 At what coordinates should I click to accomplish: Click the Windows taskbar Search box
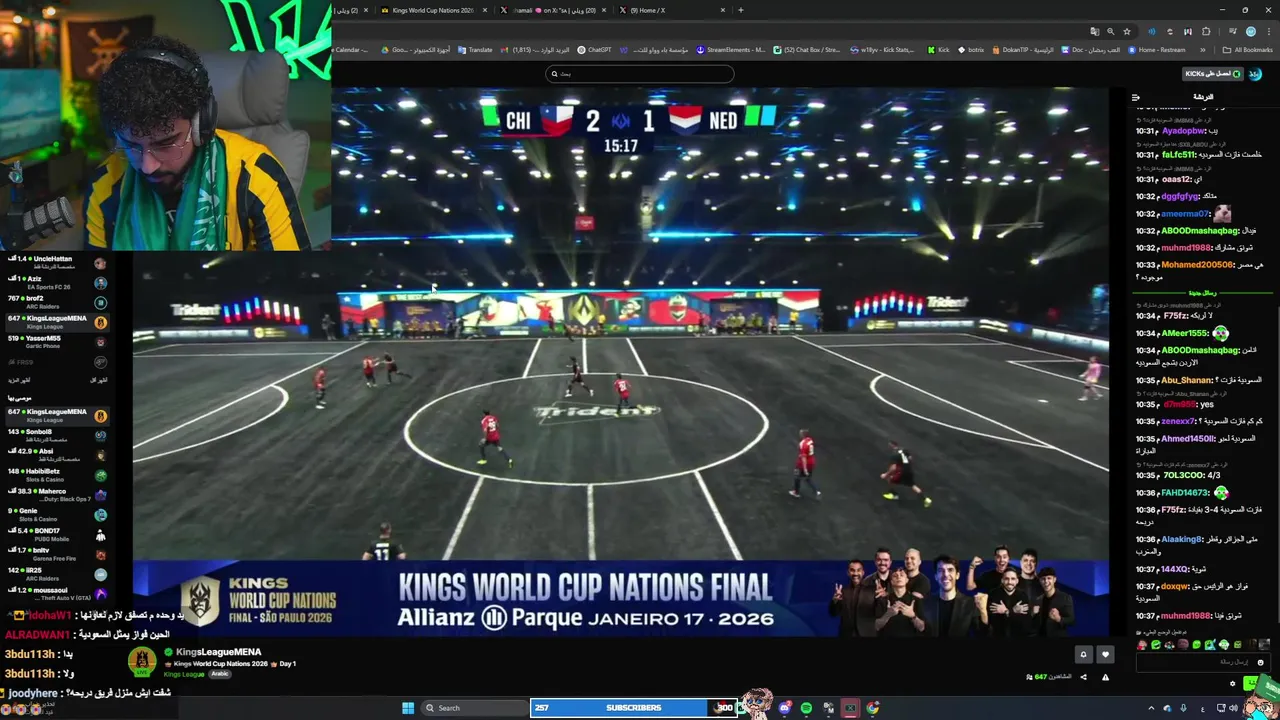474,708
